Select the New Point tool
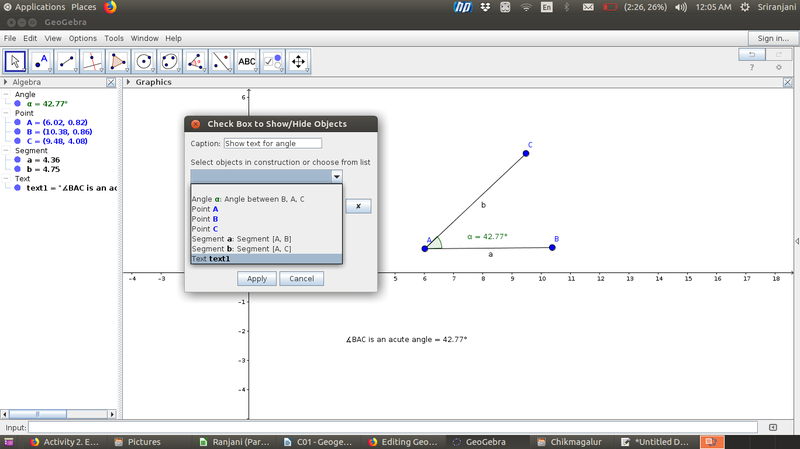Viewport: 800px width, 449px height. click(x=43, y=61)
